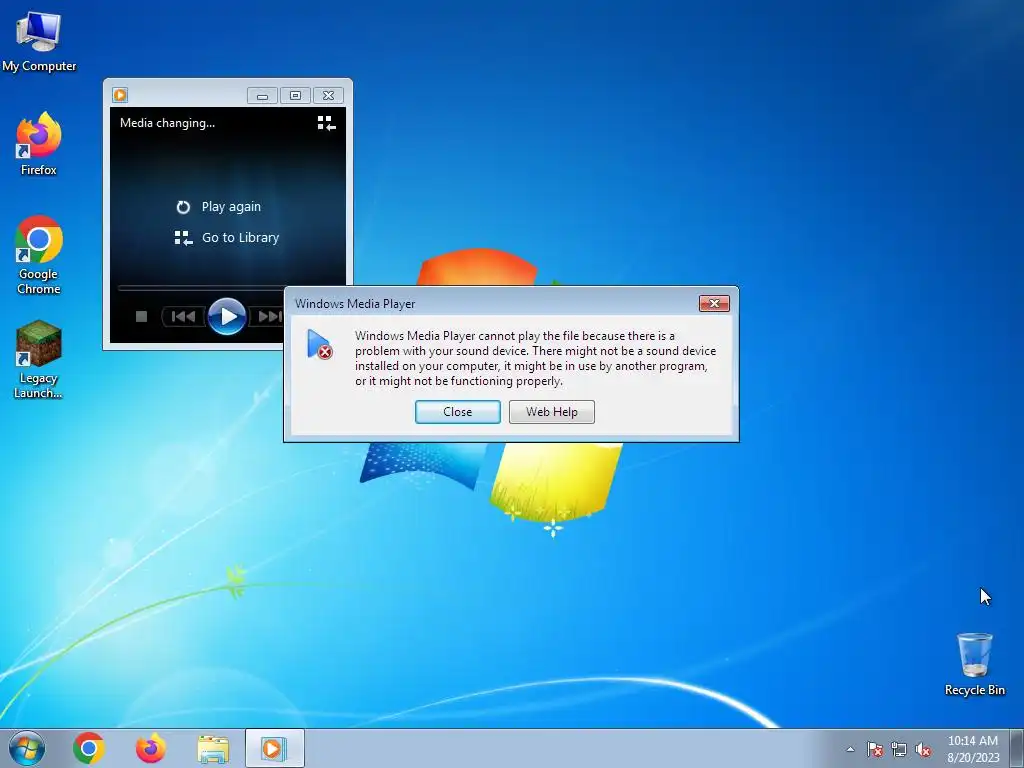Screen dimensions: 1024x768
Task: Click the network status tray icon
Action: (899, 750)
